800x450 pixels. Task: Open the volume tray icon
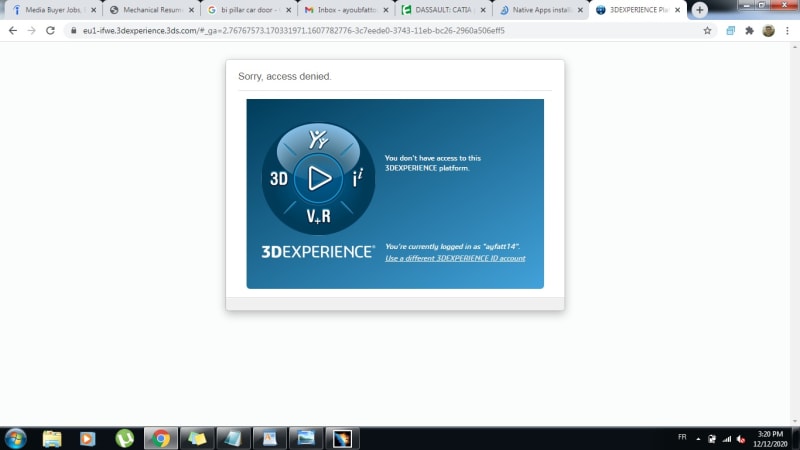[741, 439]
